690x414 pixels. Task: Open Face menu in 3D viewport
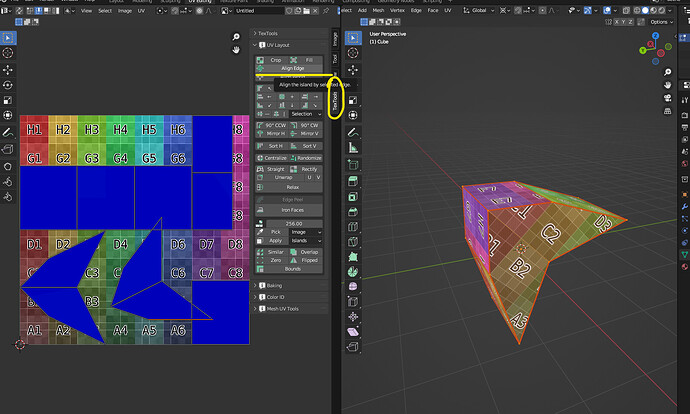[x=433, y=11]
